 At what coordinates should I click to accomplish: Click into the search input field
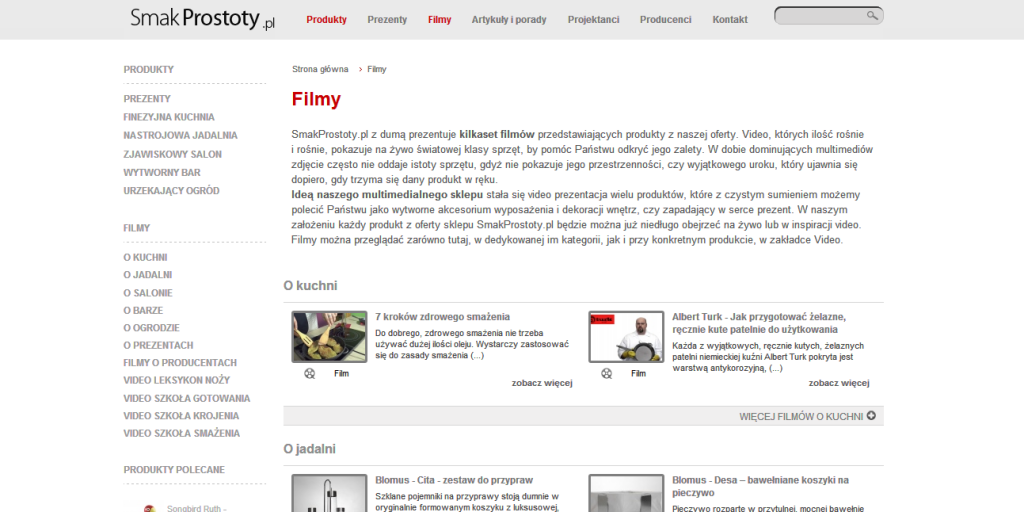pos(820,16)
